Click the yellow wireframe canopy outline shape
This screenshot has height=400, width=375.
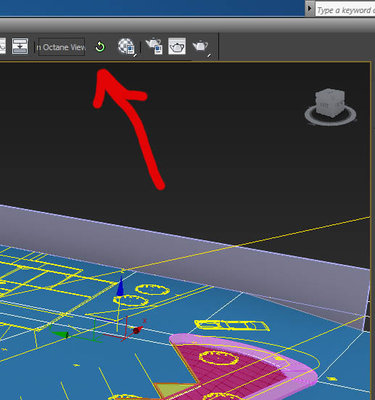(232, 325)
